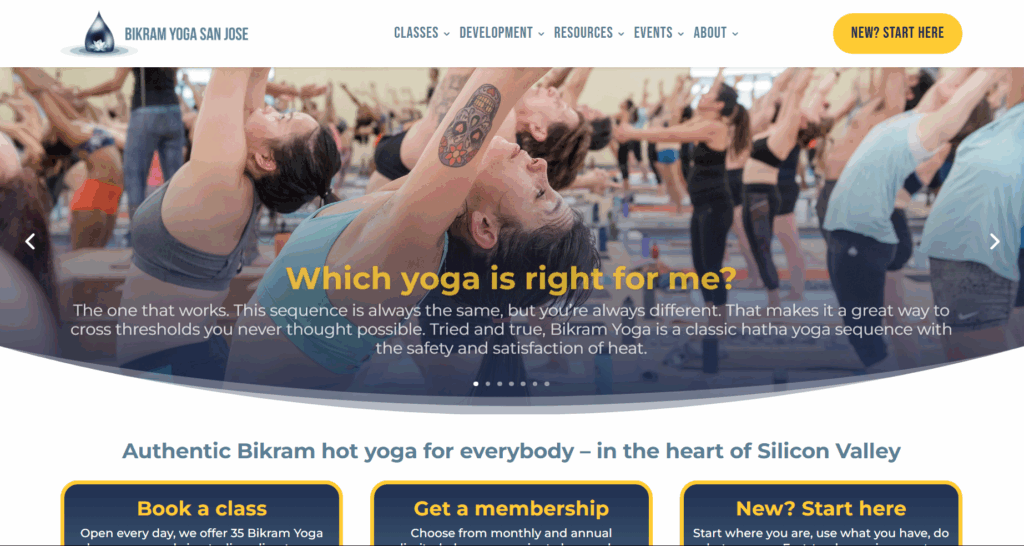Open the Get a membership card
The image size is (1024, 546).
511,513
